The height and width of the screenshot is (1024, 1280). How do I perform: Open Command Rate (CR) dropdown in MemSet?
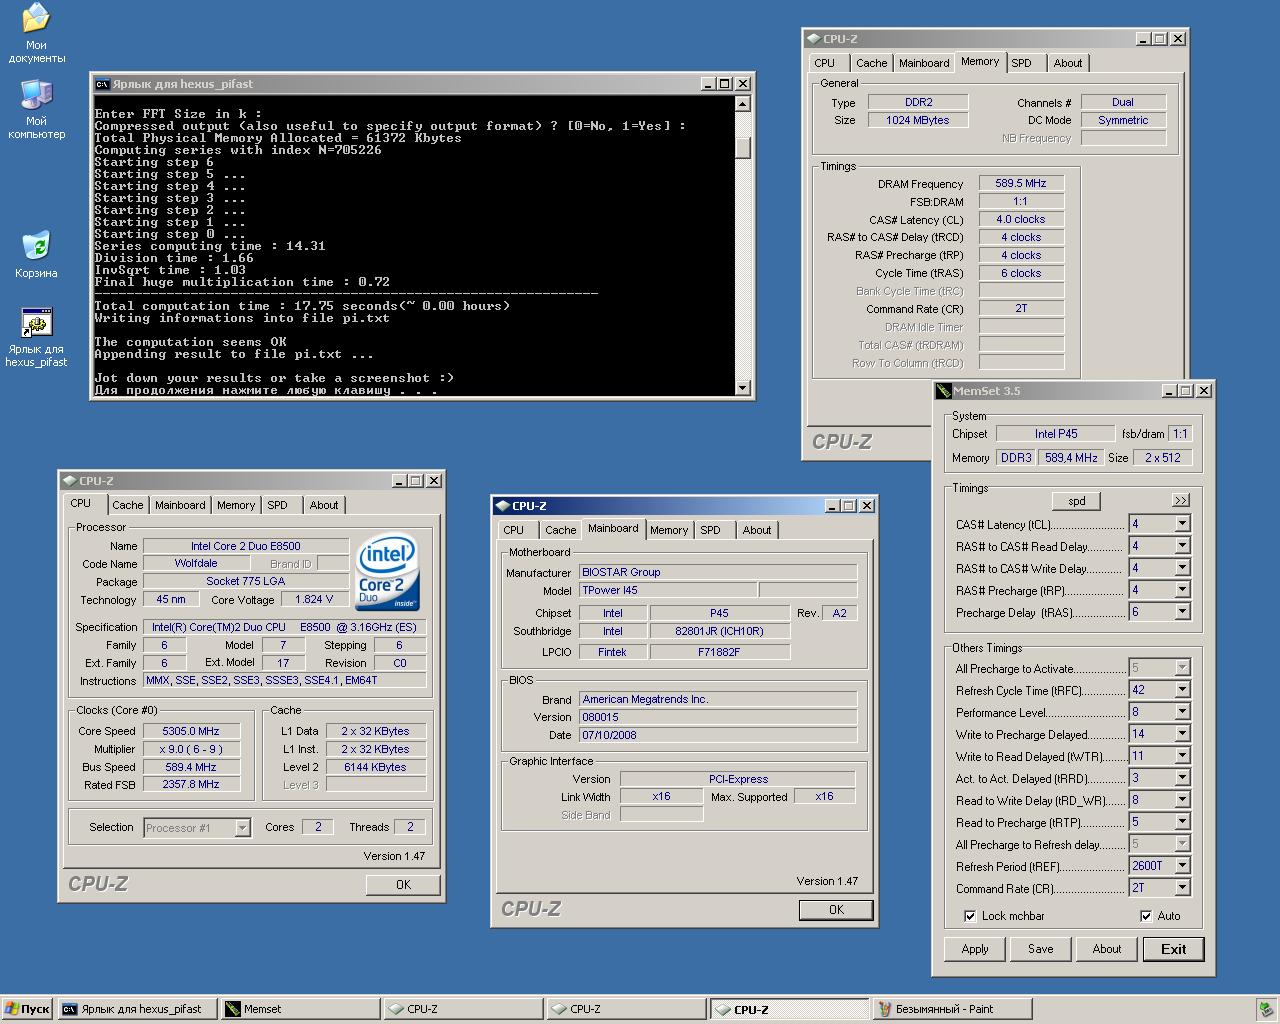pos(1182,888)
